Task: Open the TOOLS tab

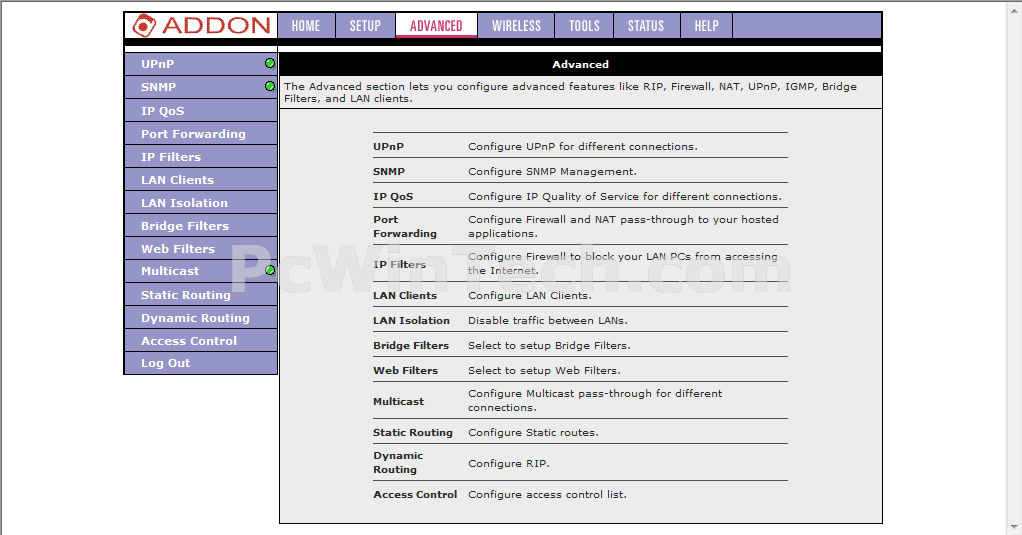Action: point(584,25)
